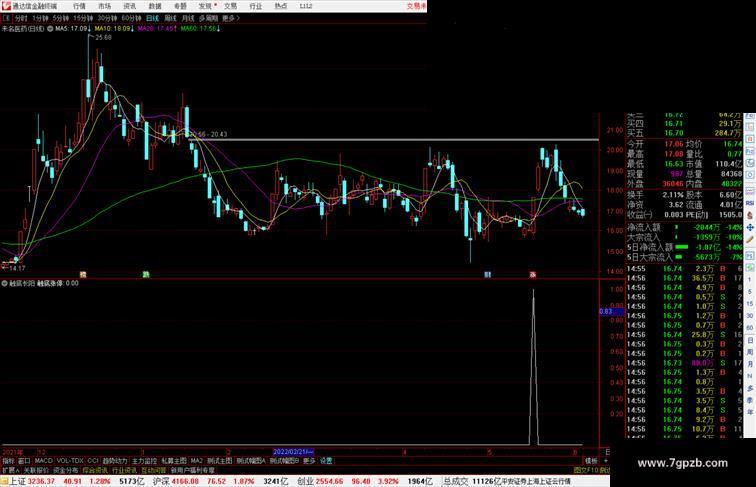Click the money bag icon in sidebar

point(750,216)
